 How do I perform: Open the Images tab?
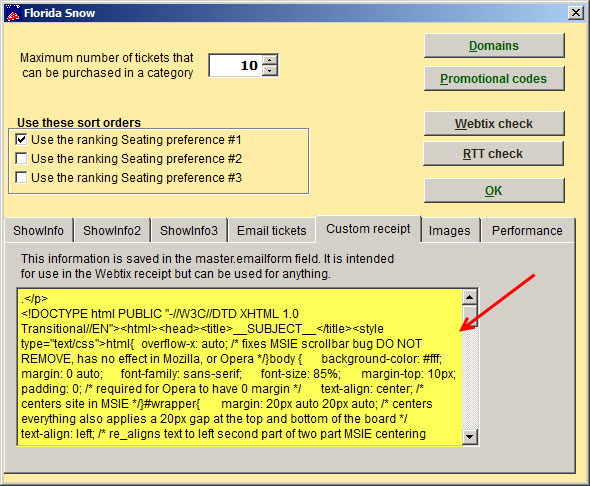tap(450, 230)
